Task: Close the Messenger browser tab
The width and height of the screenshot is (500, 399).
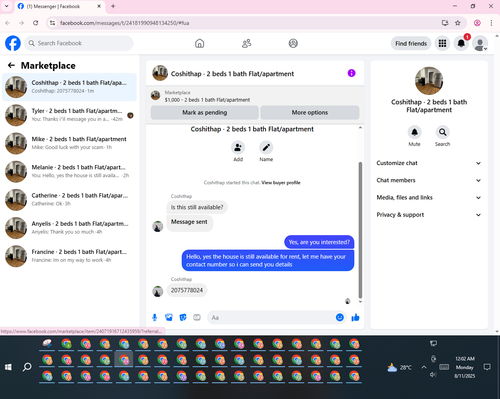Action: click(99, 6)
